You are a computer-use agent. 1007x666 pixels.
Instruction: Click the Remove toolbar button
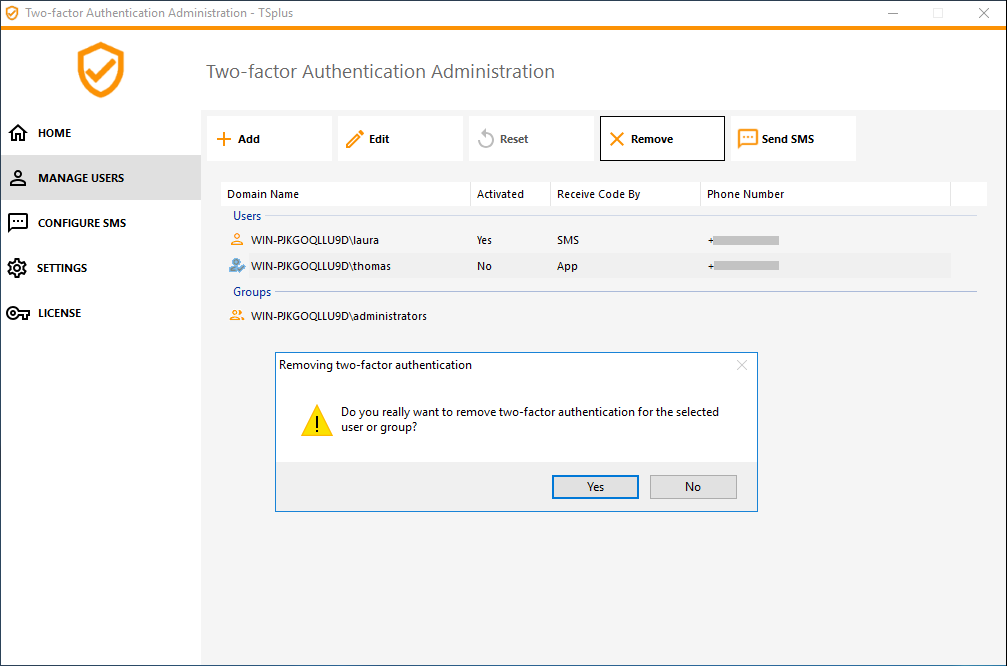(662, 139)
